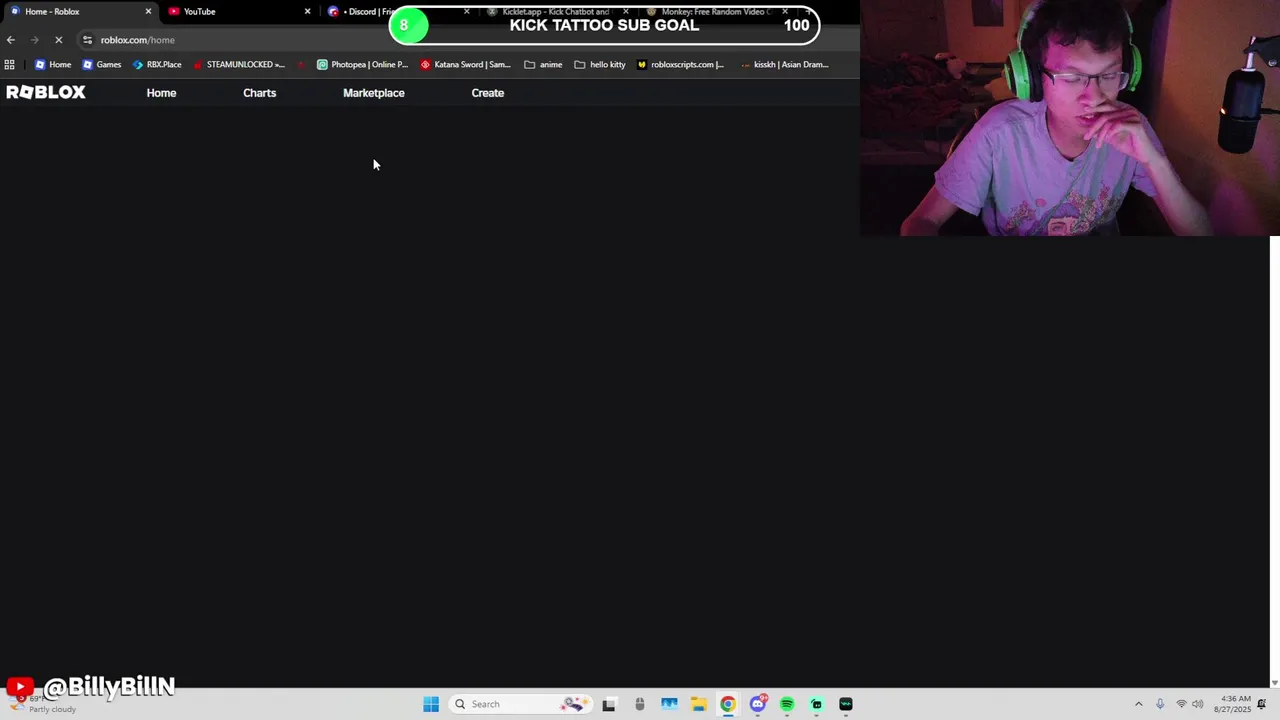Open the Wi-Fi network tray icon
The image size is (1280, 720).
click(x=1181, y=704)
